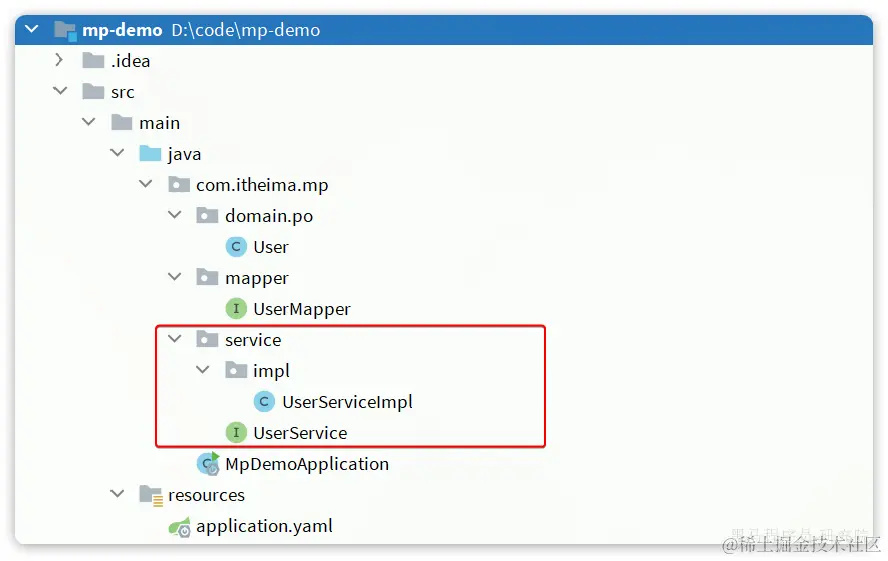Click the UserServiceImpl class icon
888x561 pixels.
264,402
